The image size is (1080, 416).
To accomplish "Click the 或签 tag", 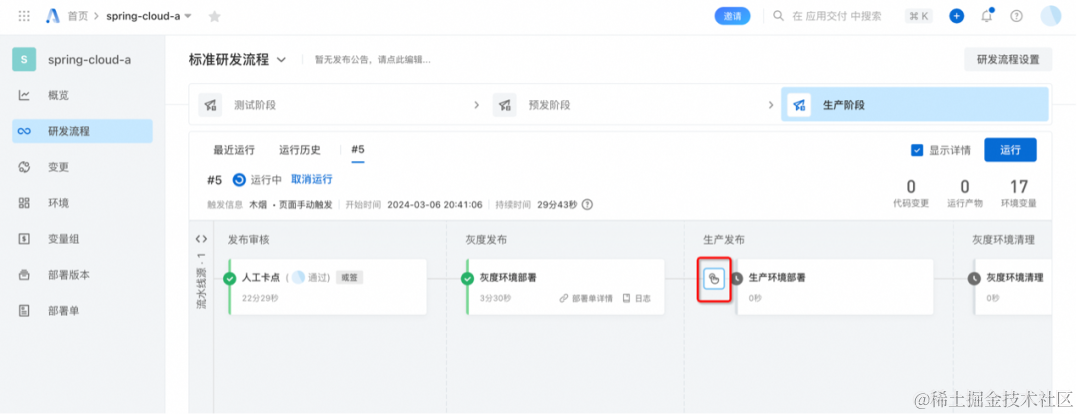I will click(350, 278).
